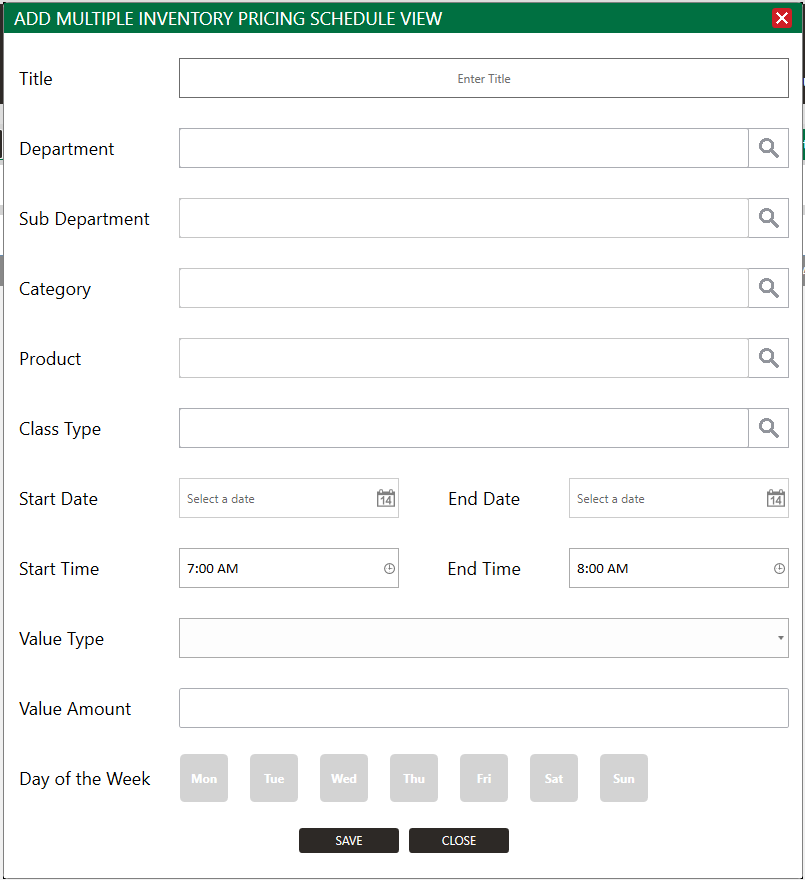Click the Department search magnifier icon
Image resolution: width=805 pixels, height=880 pixels.
pos(768,148)
